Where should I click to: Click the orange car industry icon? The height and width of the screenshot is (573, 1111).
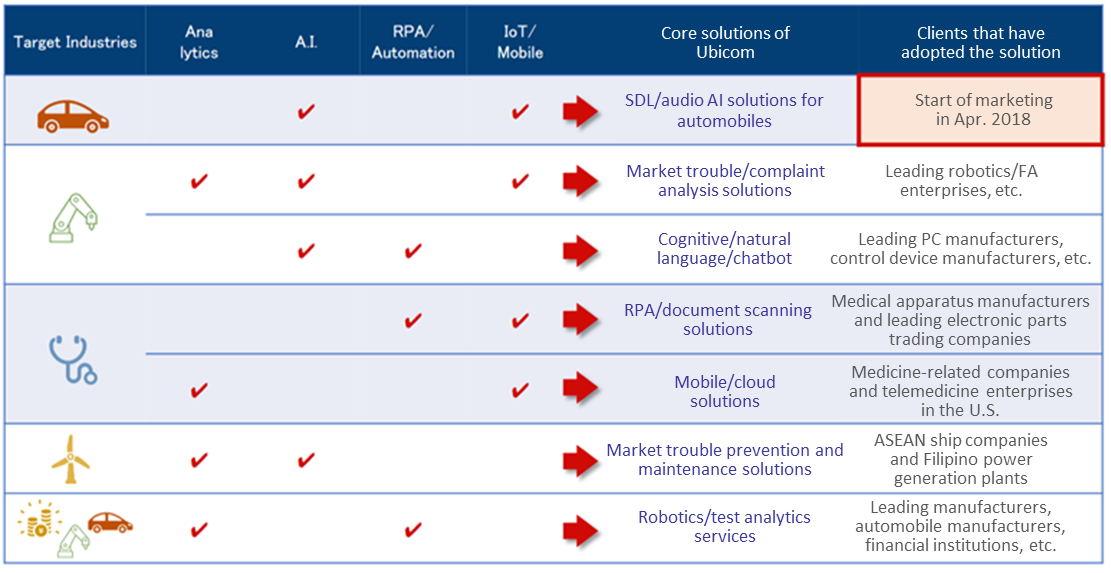[x=73, y=116]
